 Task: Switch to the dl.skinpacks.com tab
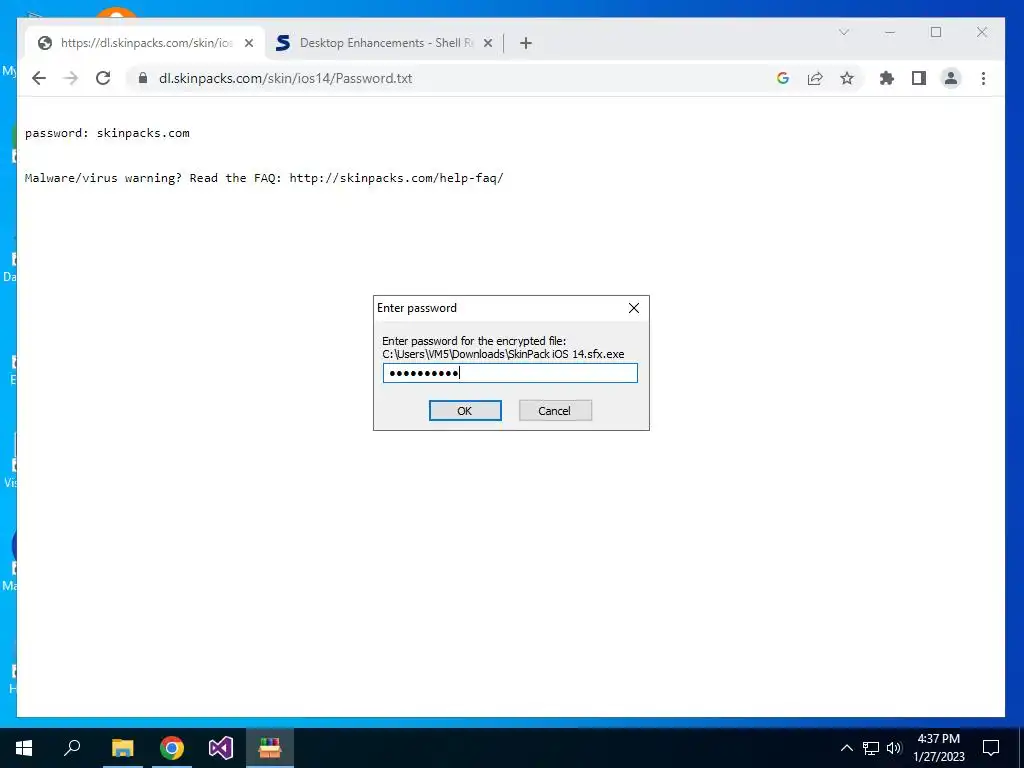tap(146, 43)
